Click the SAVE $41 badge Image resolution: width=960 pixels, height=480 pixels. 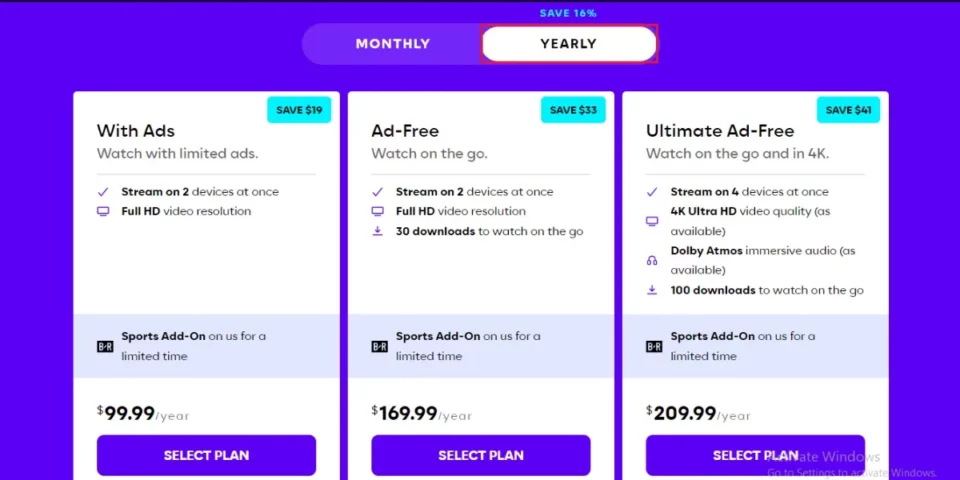[x=848, y=110]
